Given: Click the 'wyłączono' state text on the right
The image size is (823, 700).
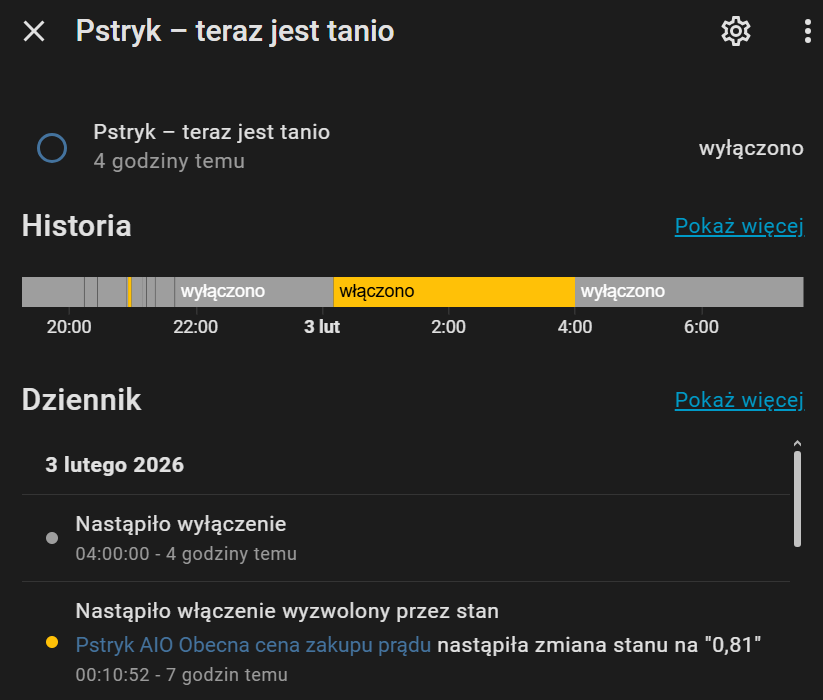Looking at the screenshot, I should [x=750, y=148].
